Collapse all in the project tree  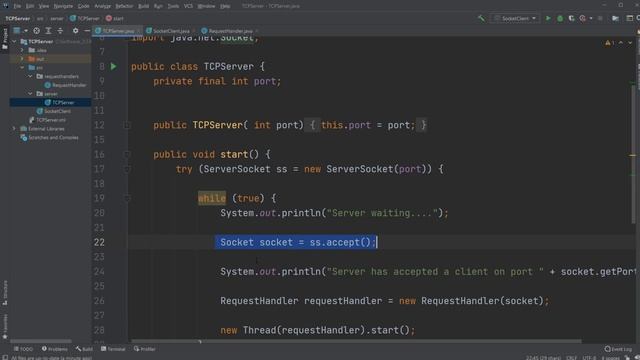click(60, 31)
